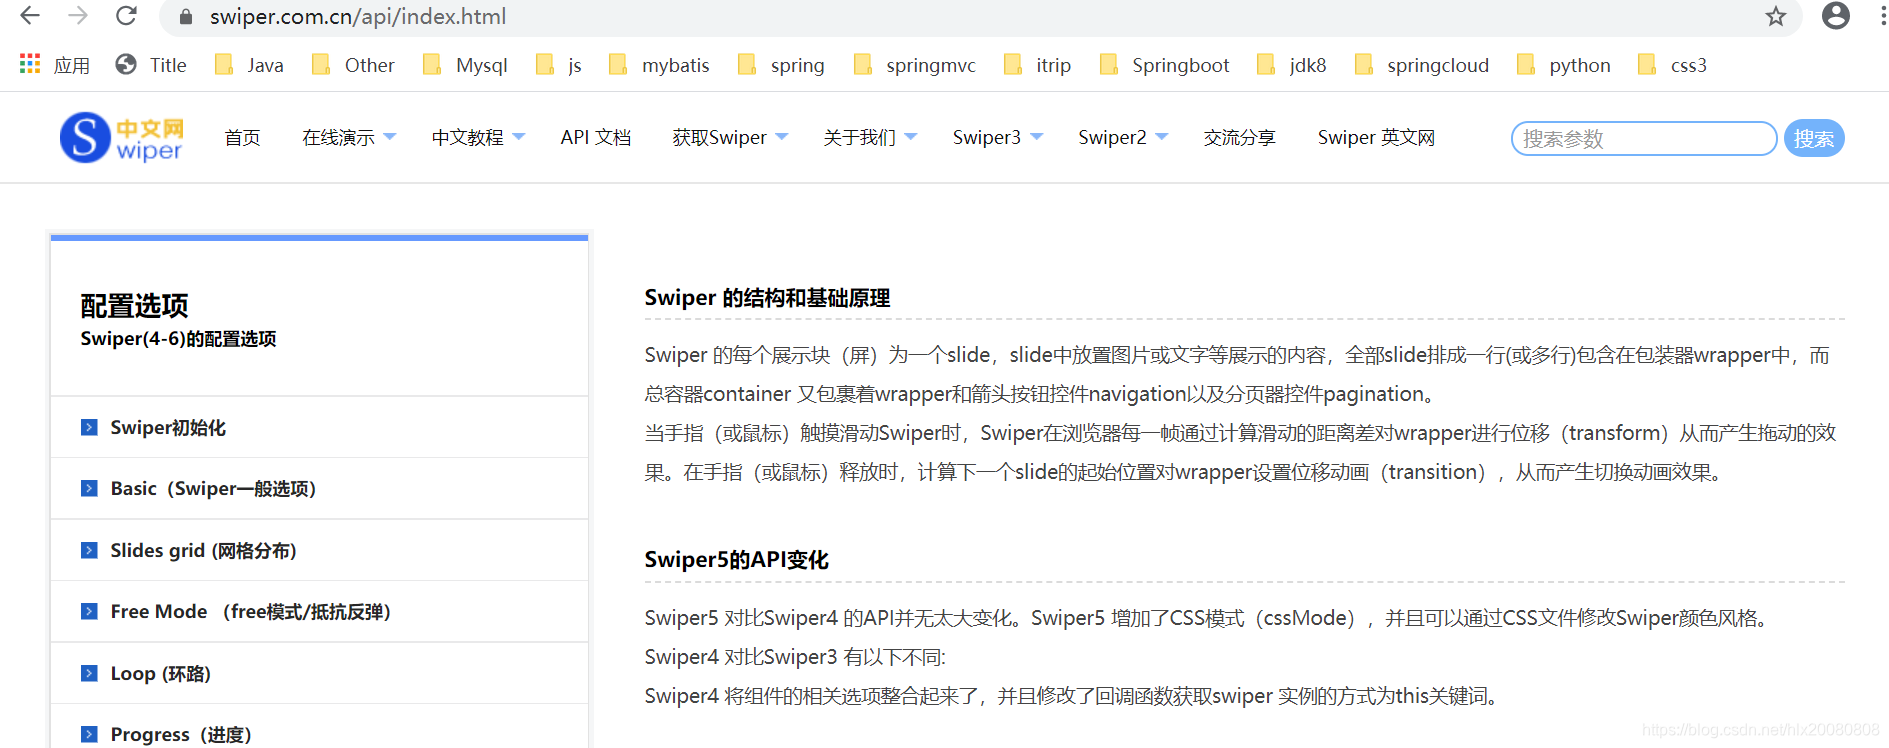Open the apps grid icon in bookmarks bar

coord(30,65)
